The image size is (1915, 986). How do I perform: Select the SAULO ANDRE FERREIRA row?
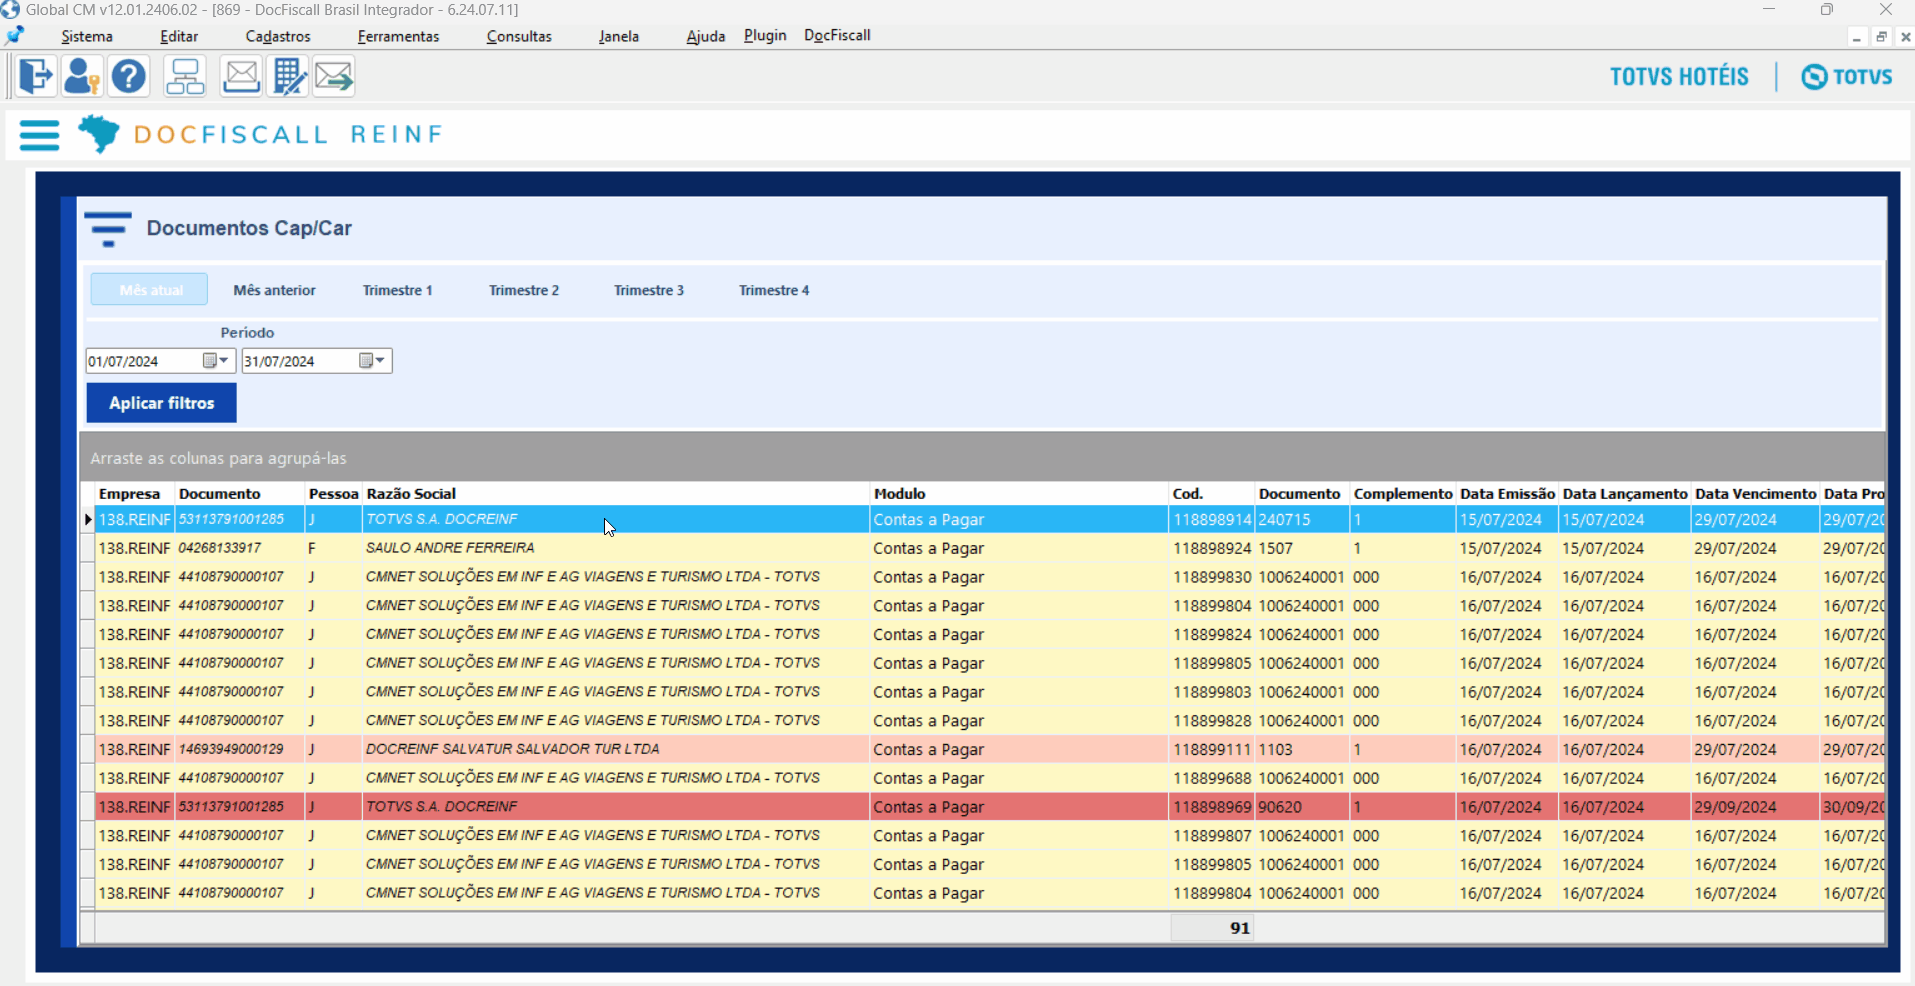[x=990, y=548]
